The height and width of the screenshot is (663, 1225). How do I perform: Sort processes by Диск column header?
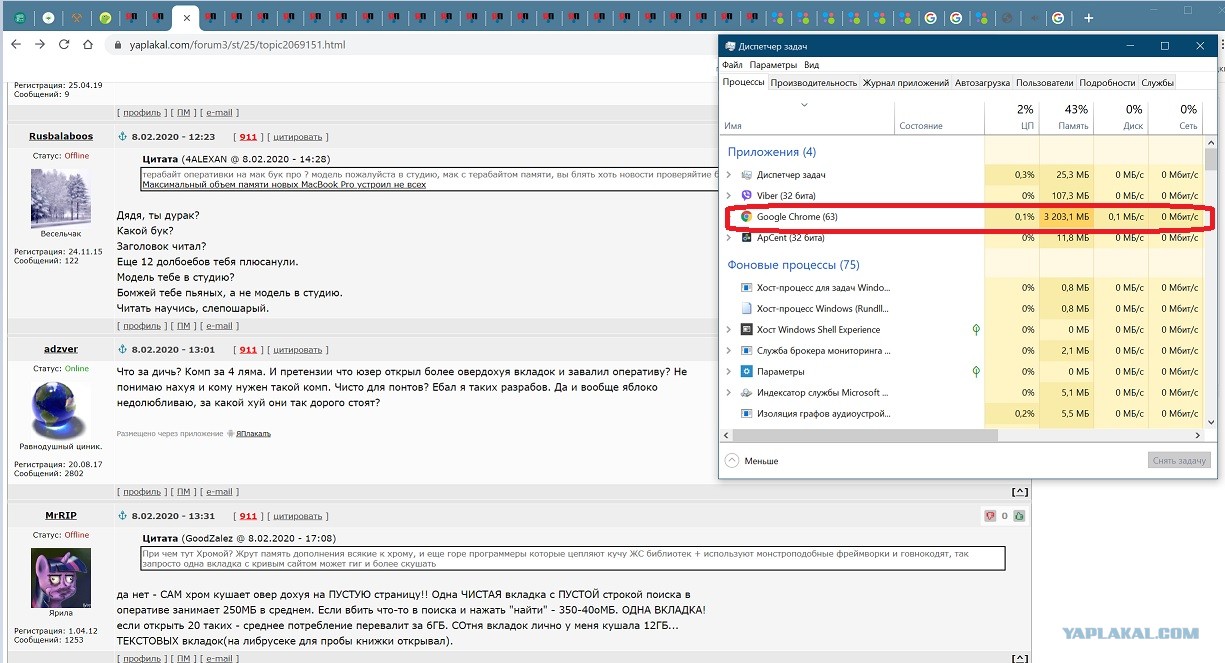tap(1120, 117)
